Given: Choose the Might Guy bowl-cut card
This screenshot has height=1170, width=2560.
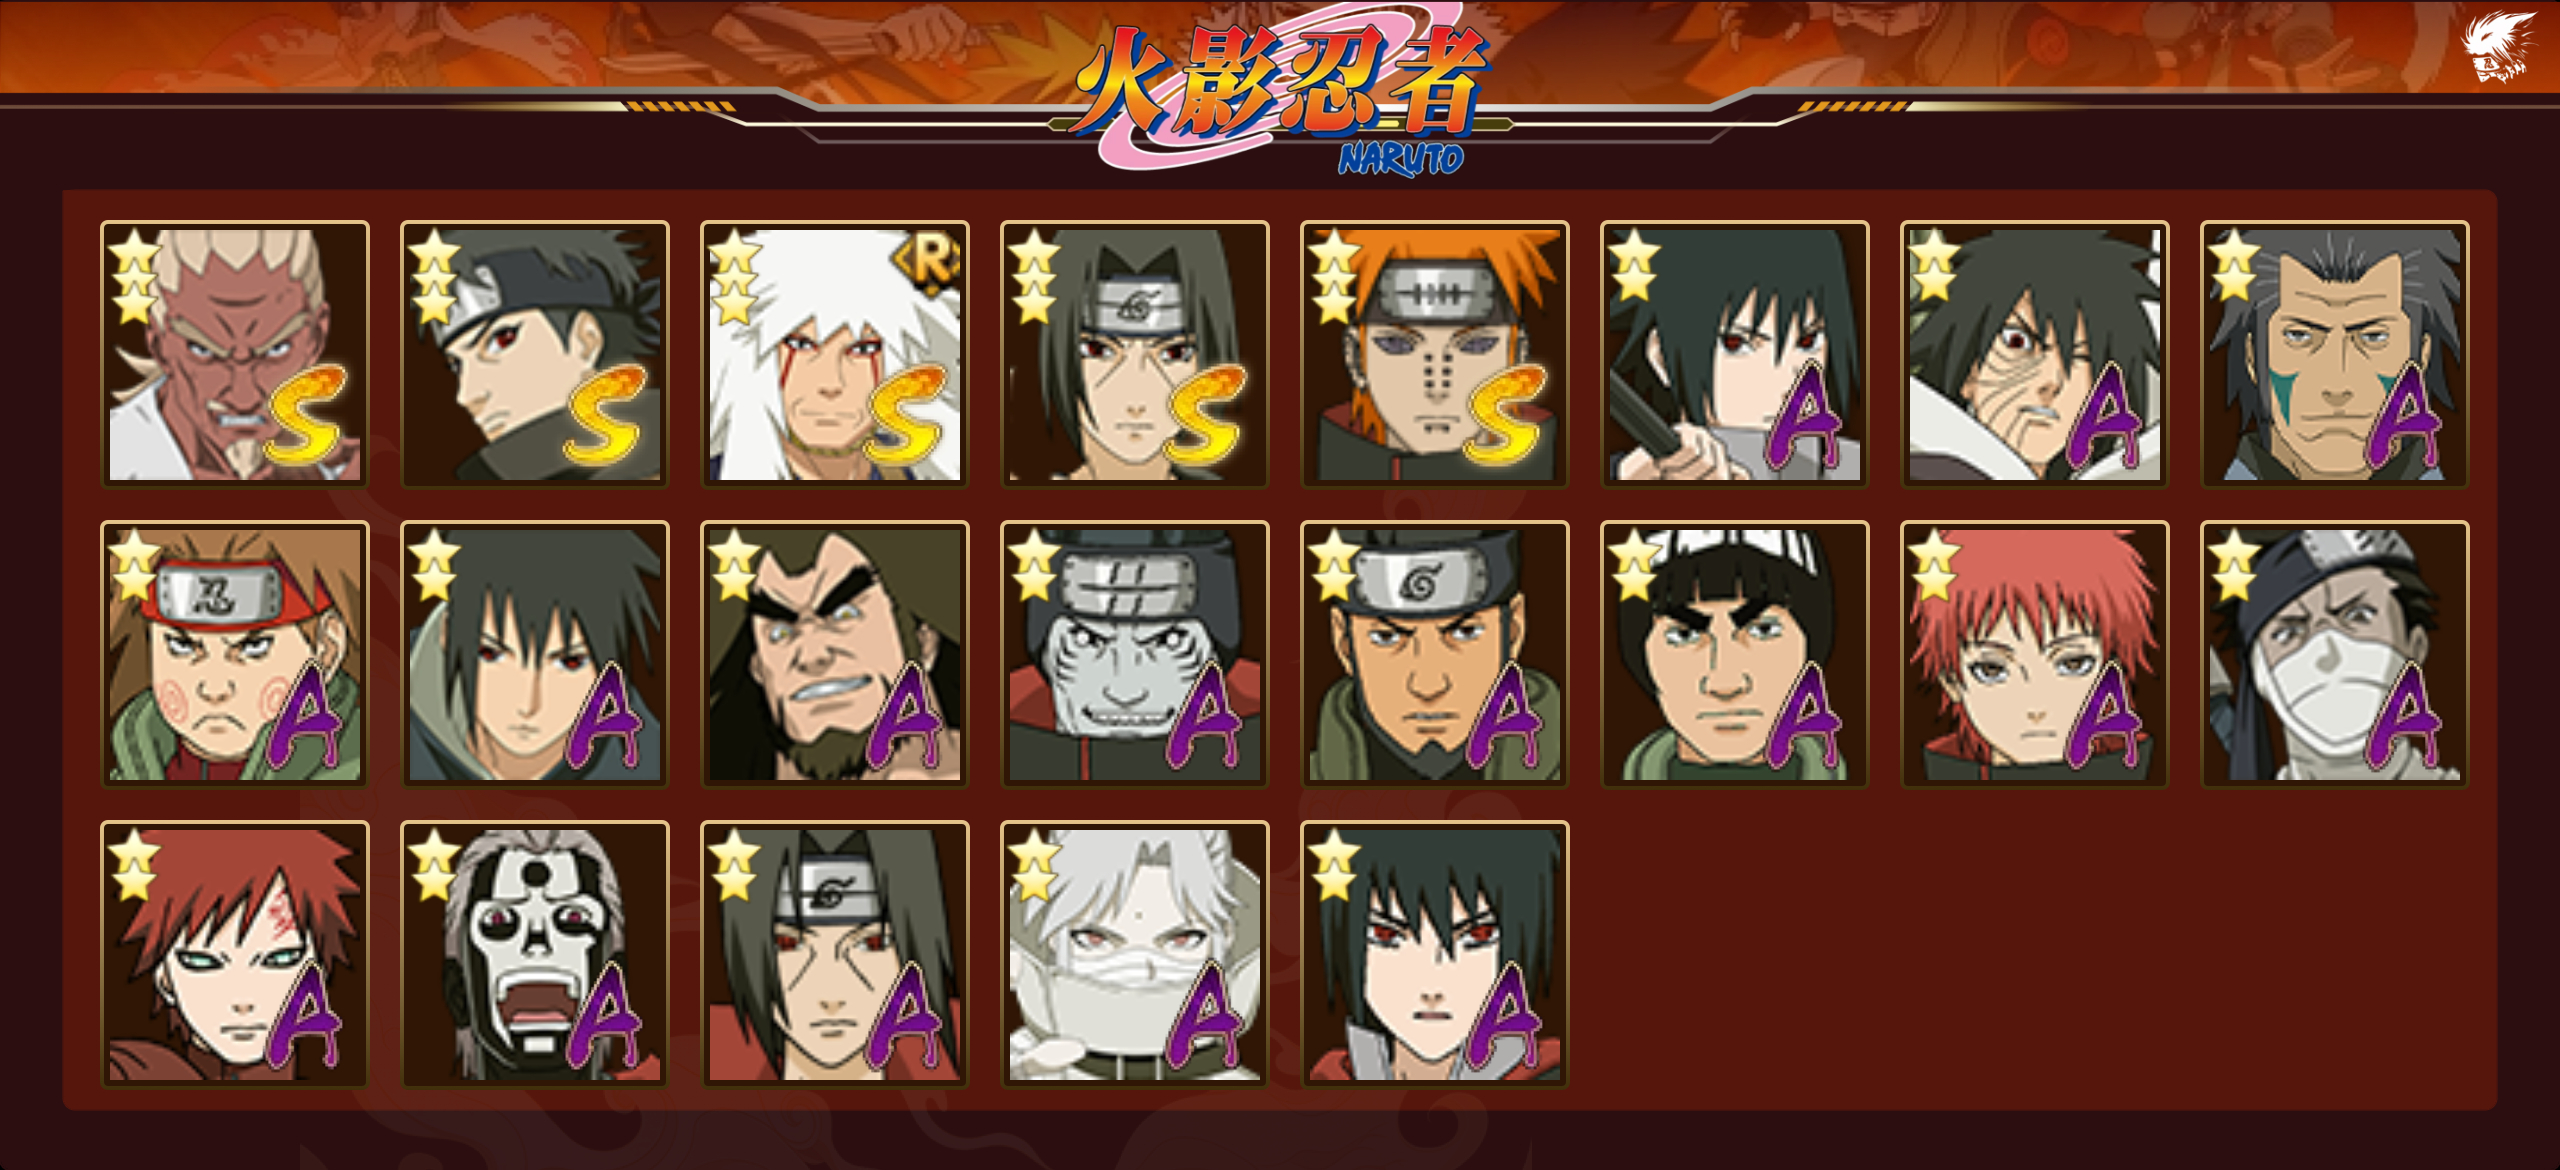Looking at the screenshot, I should (1735, 655).
